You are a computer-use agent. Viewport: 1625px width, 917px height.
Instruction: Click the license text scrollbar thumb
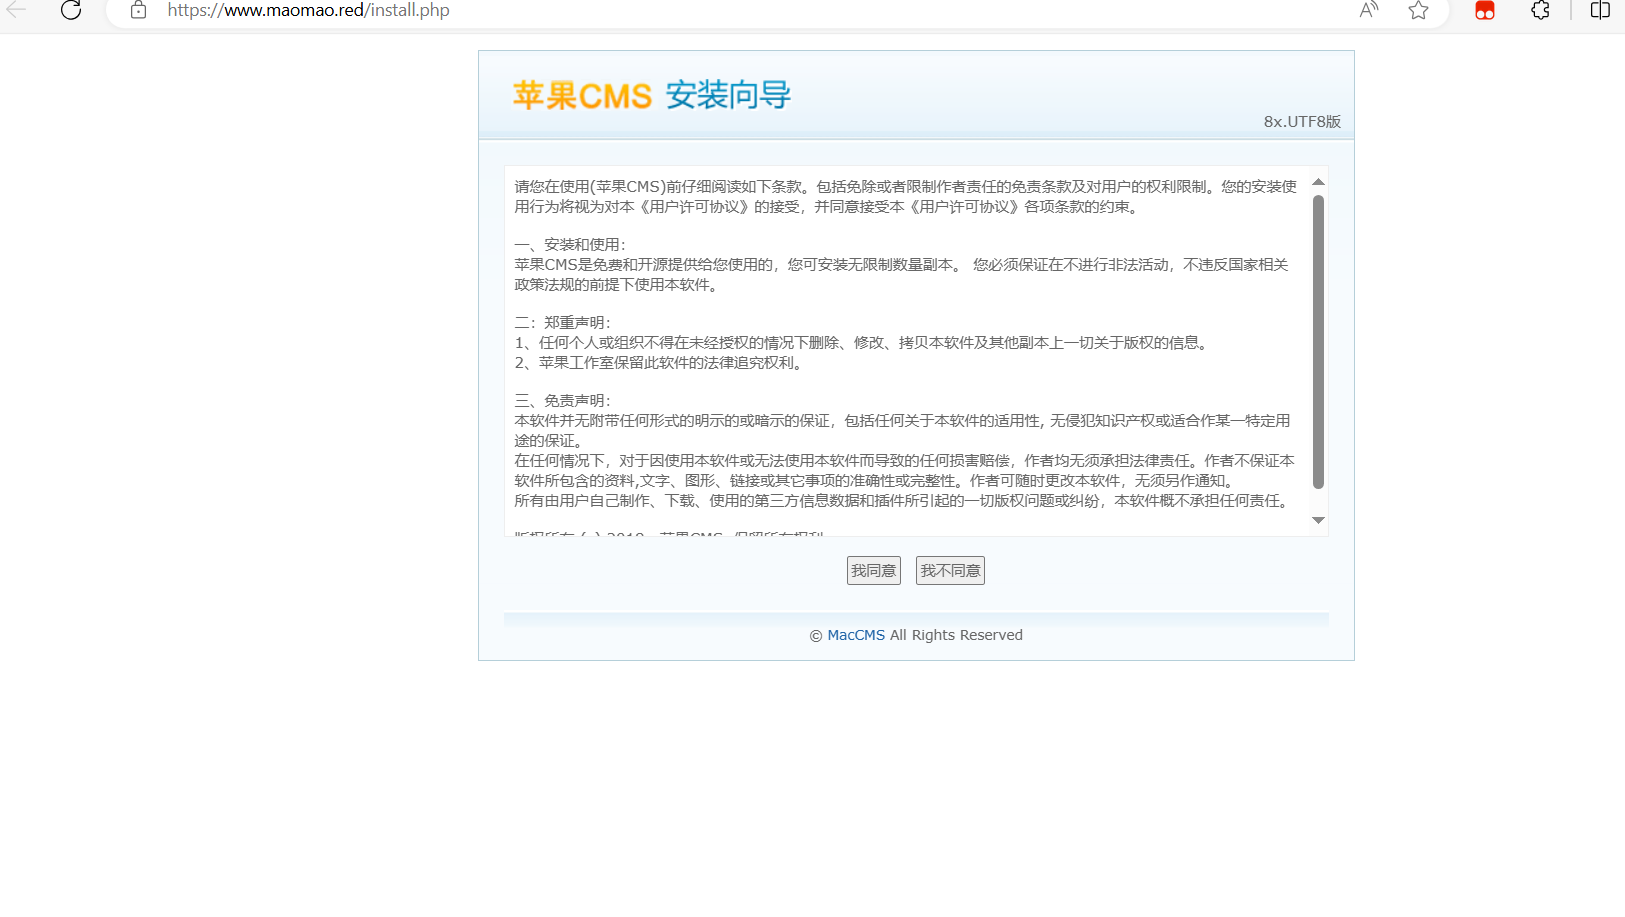(1318, 341)
